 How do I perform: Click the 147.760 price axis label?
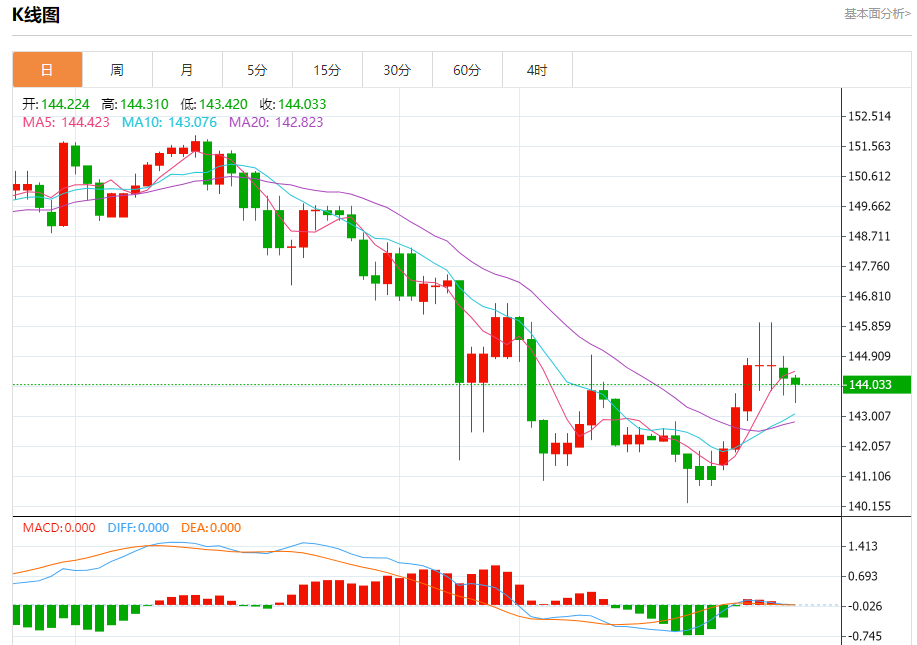pos(870,266)
